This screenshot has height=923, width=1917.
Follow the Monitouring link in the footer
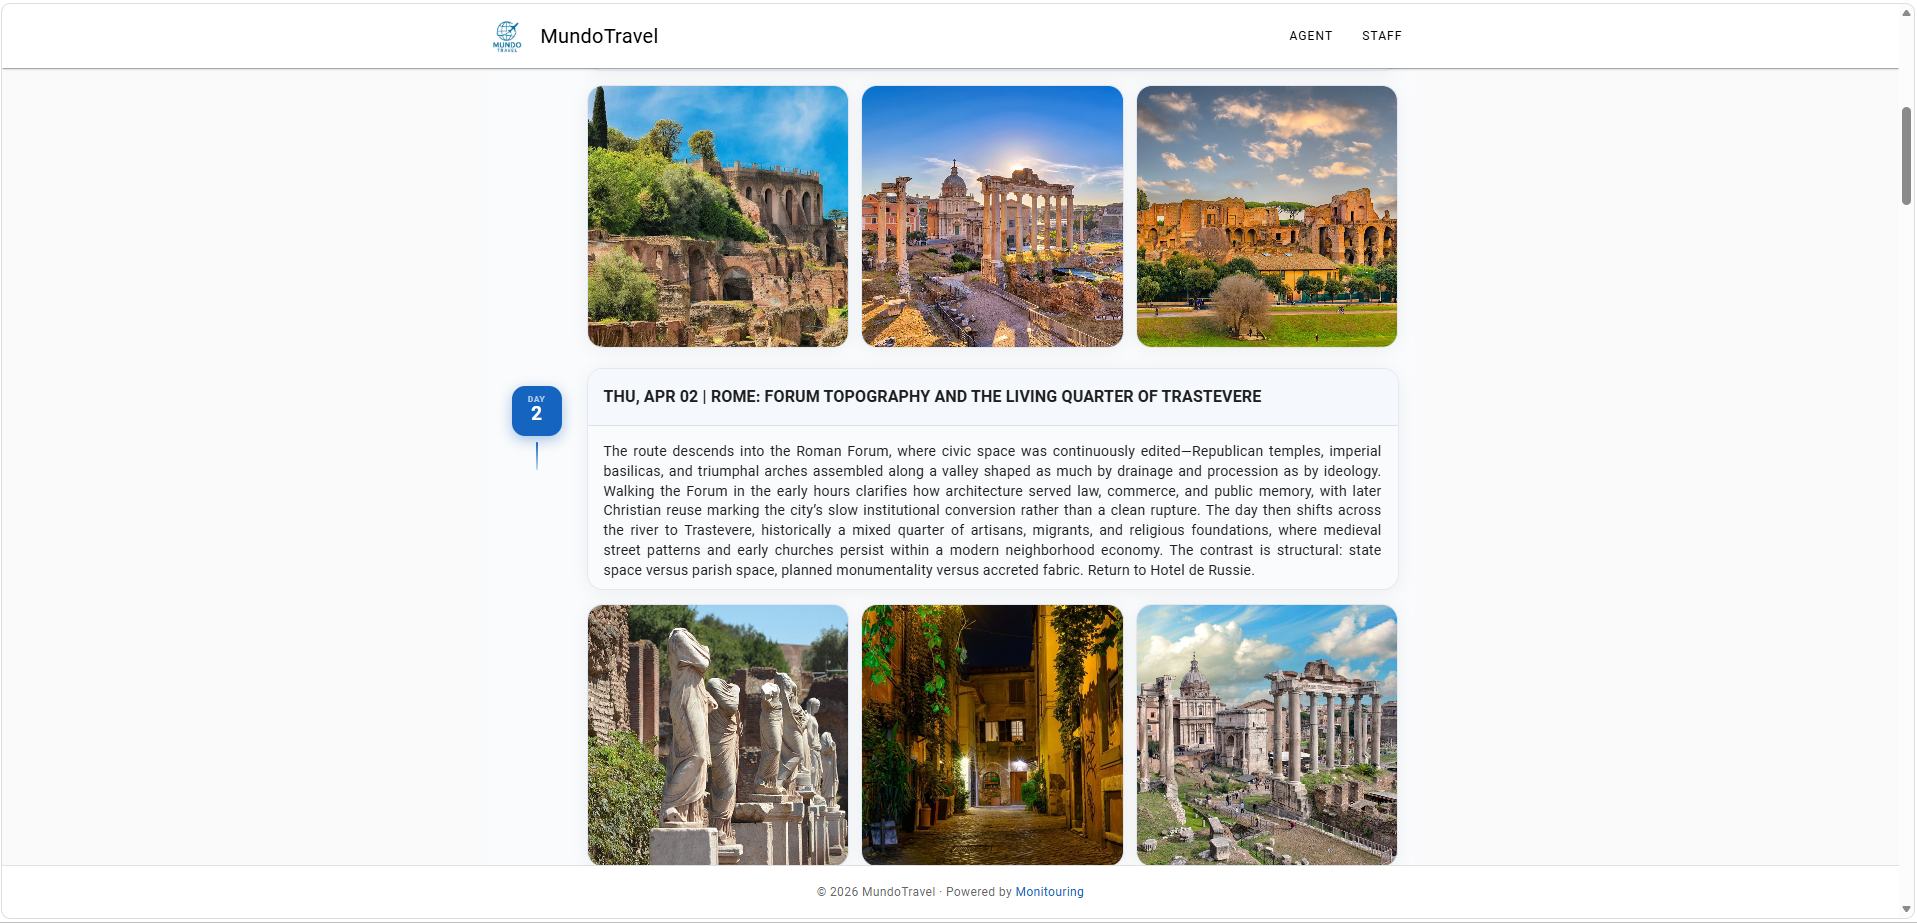pos(1049,892)
